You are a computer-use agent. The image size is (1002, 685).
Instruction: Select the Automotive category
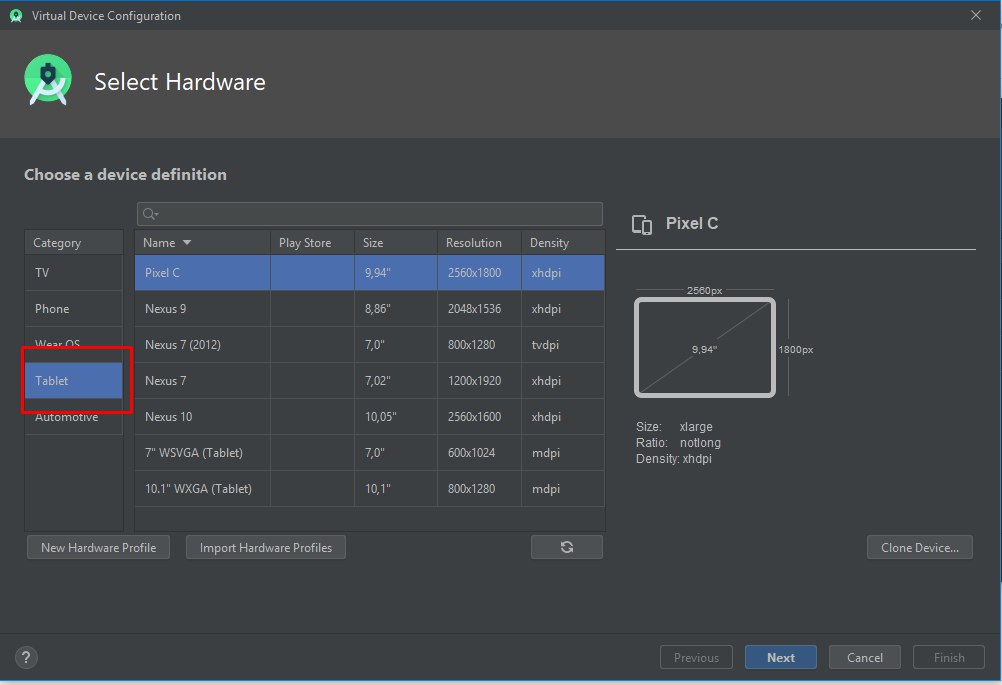point(73,417)
